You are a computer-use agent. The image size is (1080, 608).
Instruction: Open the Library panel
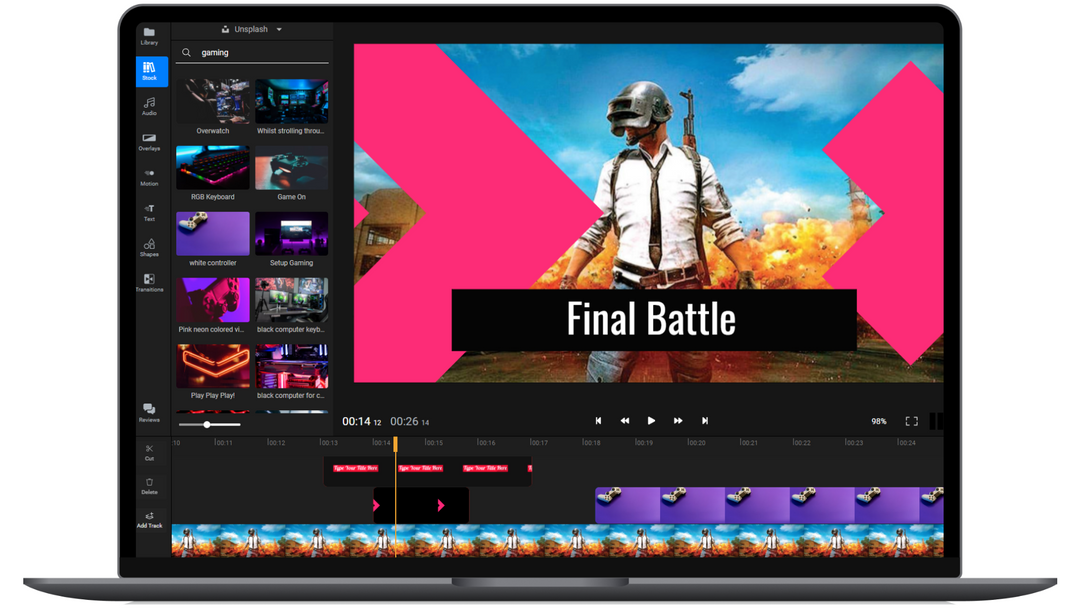point(149,36)
